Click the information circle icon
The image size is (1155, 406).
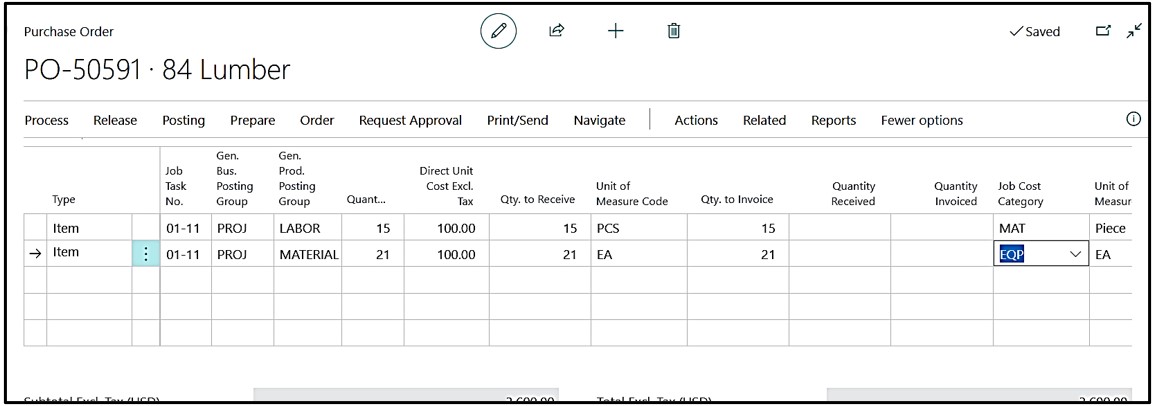1133,119
